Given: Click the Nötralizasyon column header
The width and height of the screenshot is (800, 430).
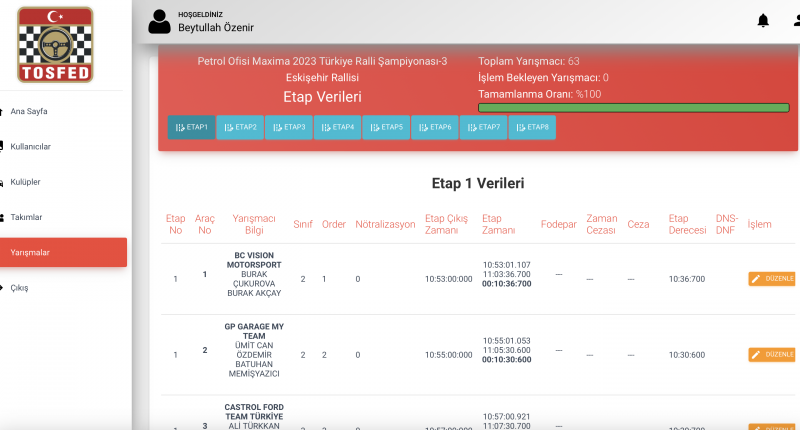Looking at the screenshot, I should 385,224.
